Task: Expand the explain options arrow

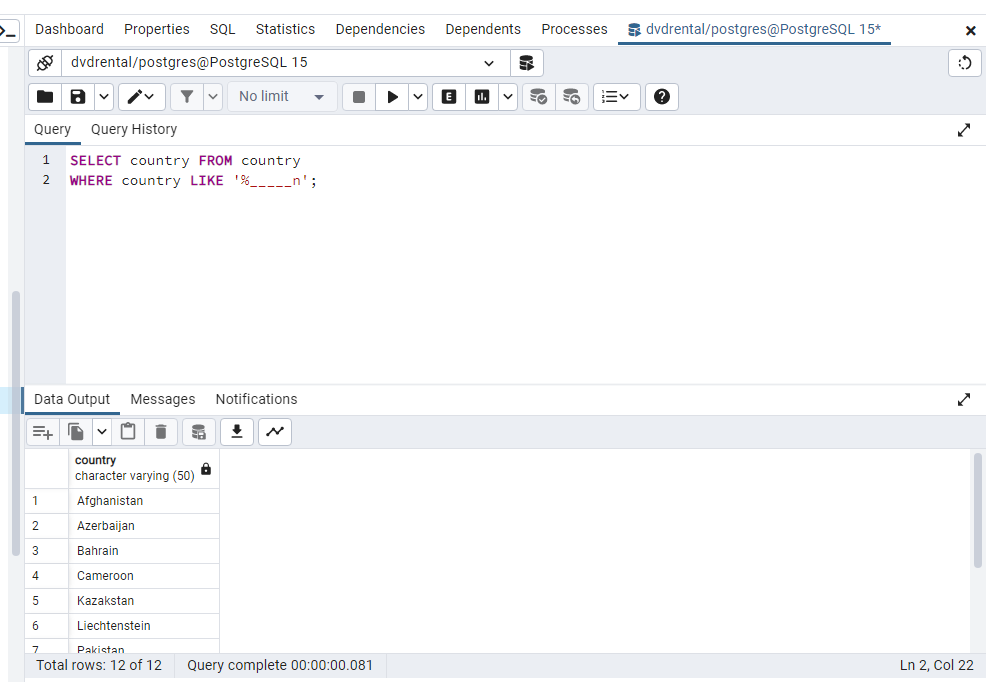Action: click(508, 97)
